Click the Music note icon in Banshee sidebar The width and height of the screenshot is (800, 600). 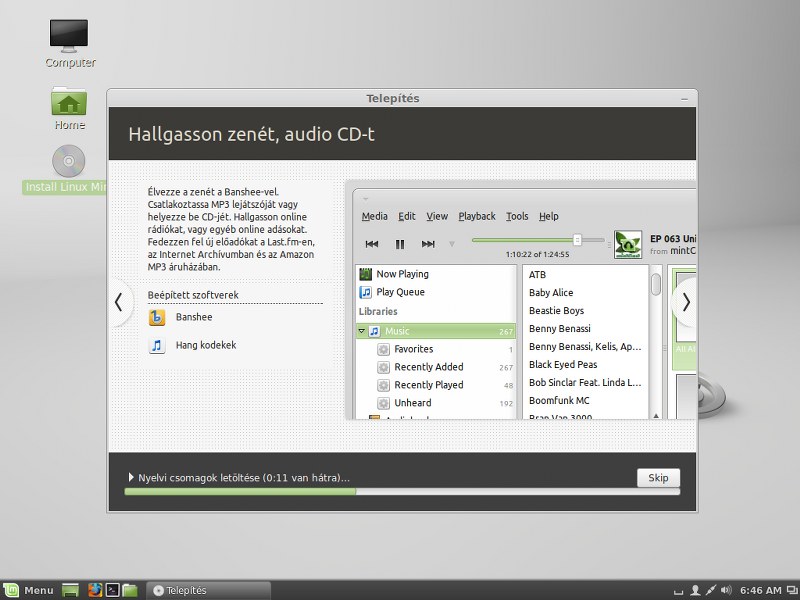pos(374,331)
